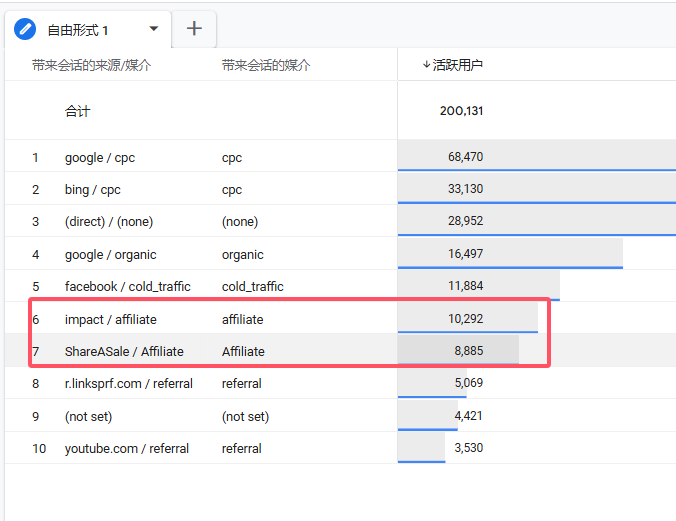Add a new tab with plus button
Viewport: 676px width, 521px height.
pos(194,29)
